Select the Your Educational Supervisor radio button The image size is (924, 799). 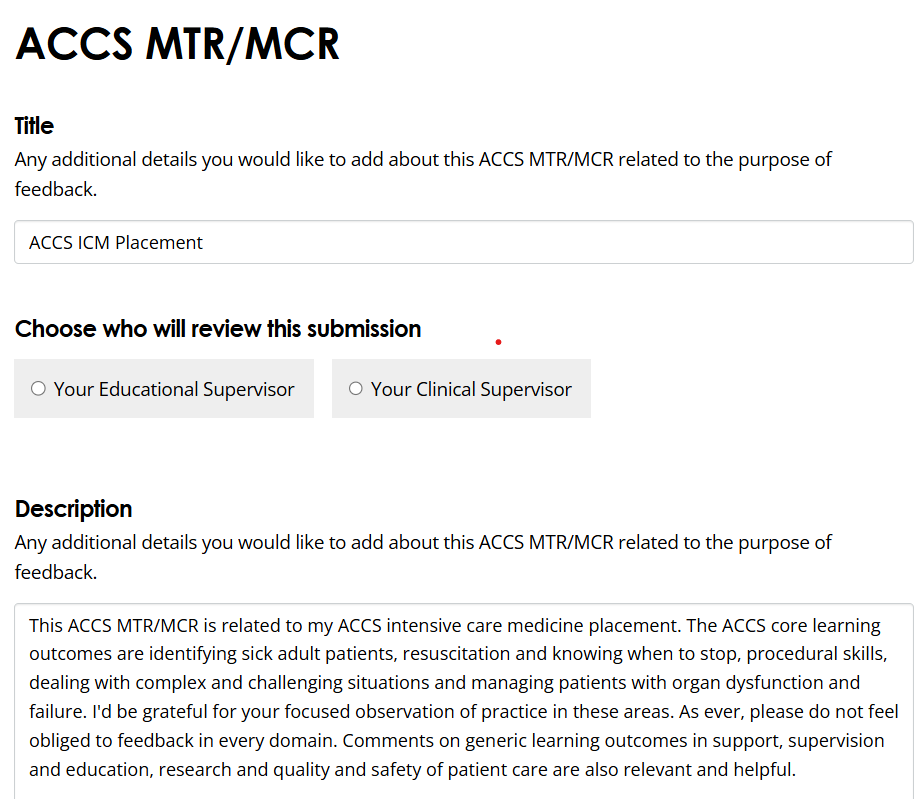38,388
